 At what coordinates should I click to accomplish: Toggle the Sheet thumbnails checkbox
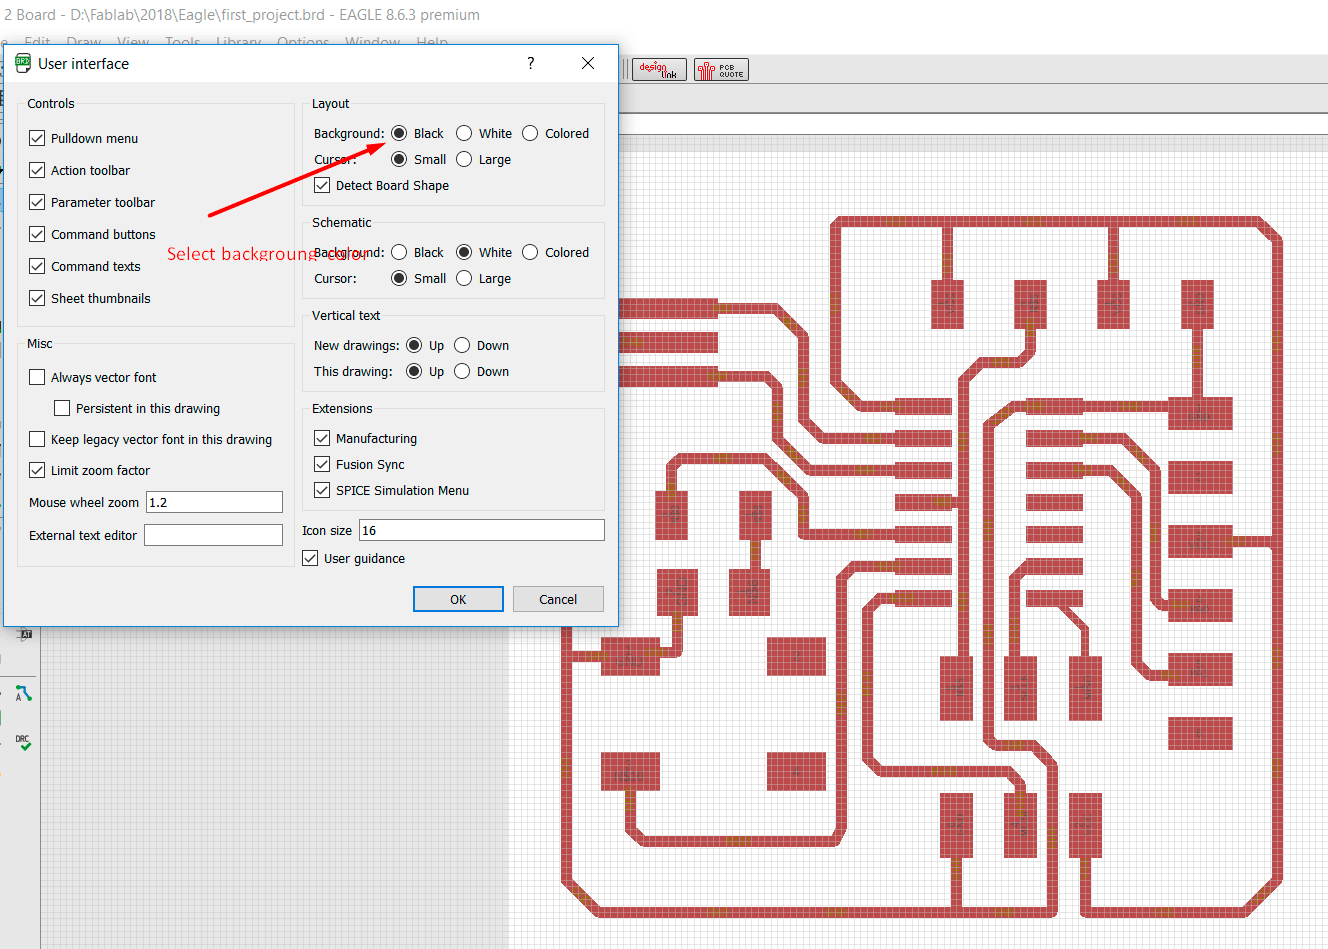point(37,298)
